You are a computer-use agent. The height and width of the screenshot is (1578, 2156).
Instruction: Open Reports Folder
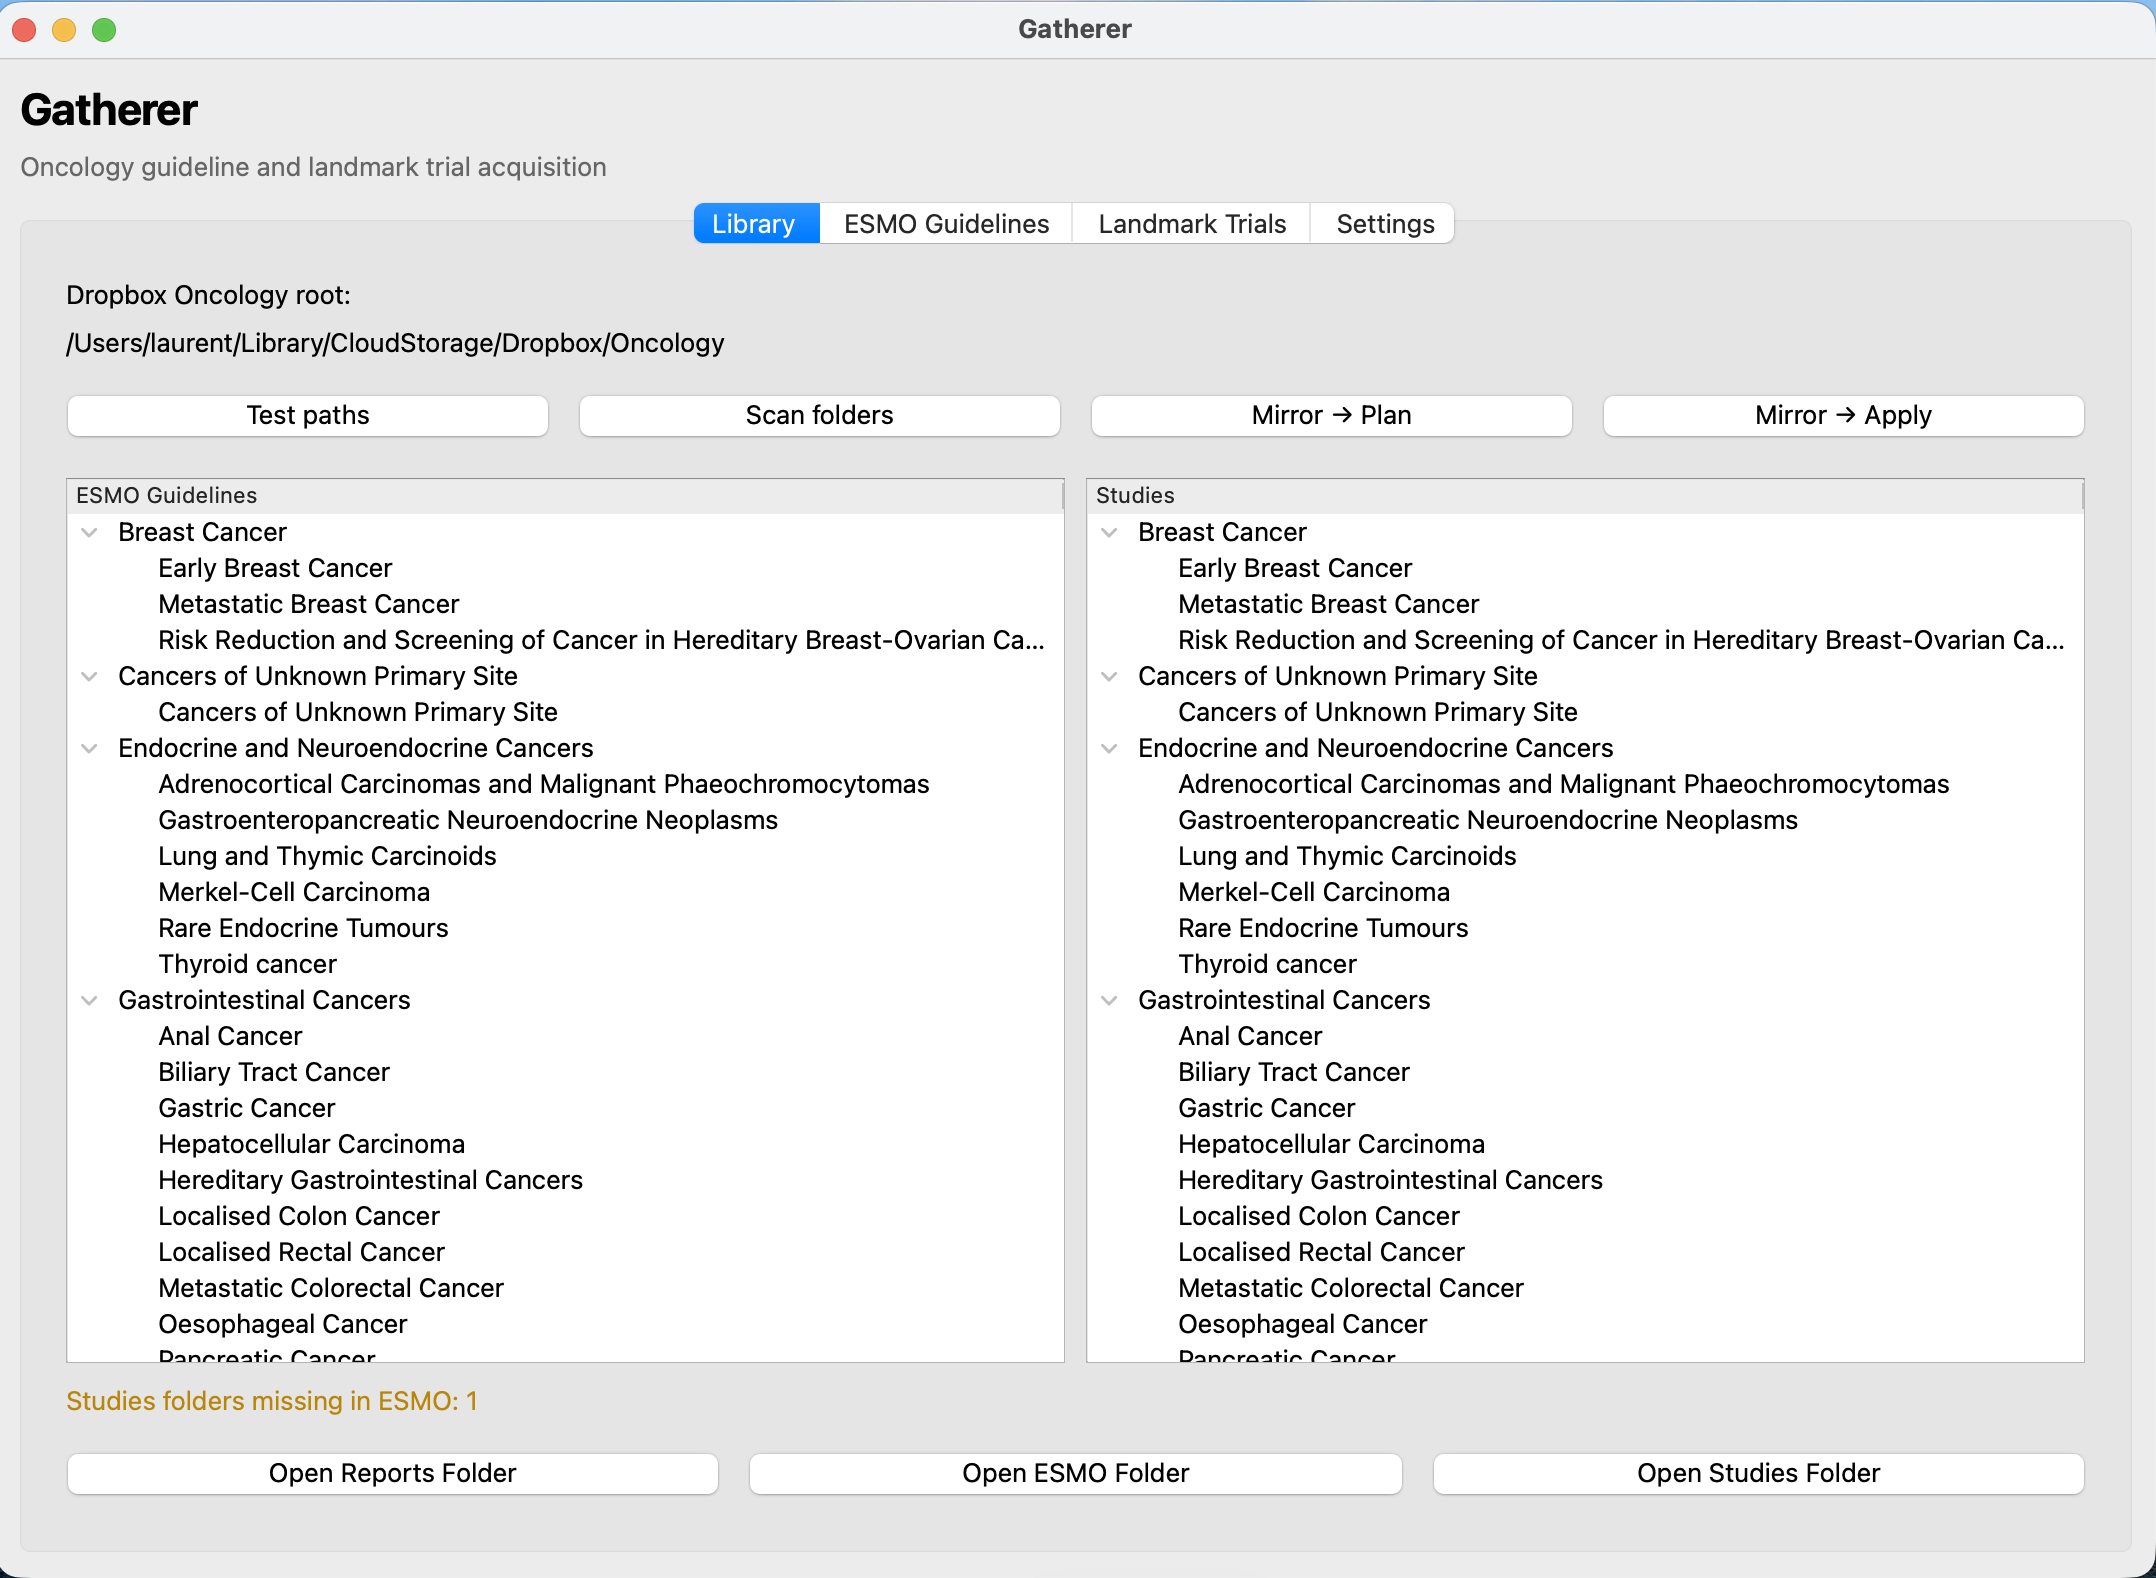(393, 1473)
